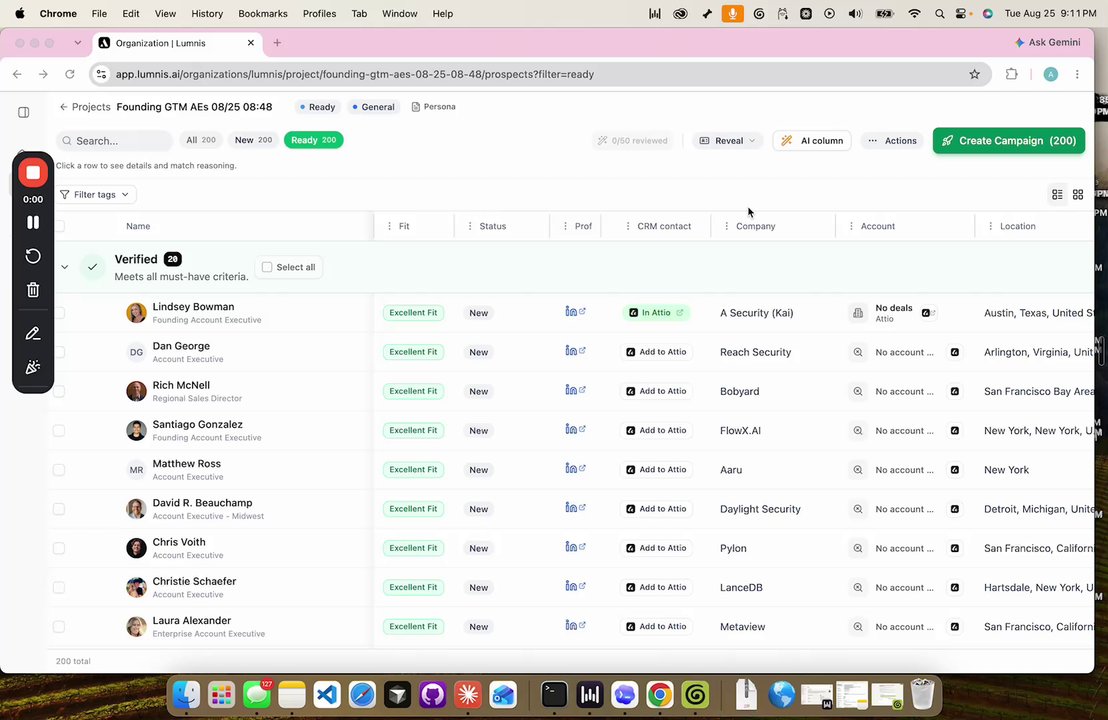Click Attio icon next to No deals

(928, 312)
